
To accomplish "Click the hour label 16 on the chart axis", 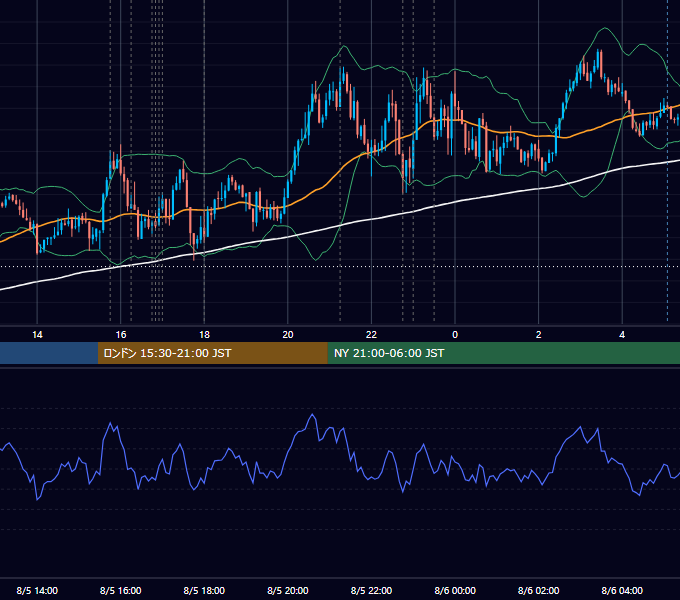I will point(121,335).
